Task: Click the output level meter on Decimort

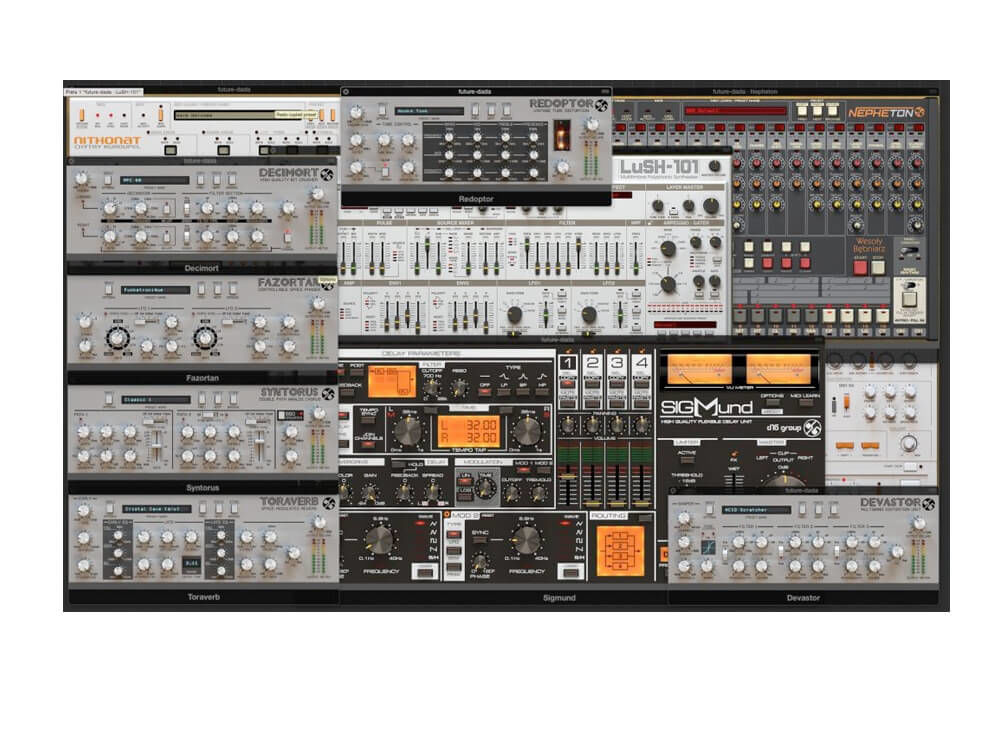Action: (316, 226)
